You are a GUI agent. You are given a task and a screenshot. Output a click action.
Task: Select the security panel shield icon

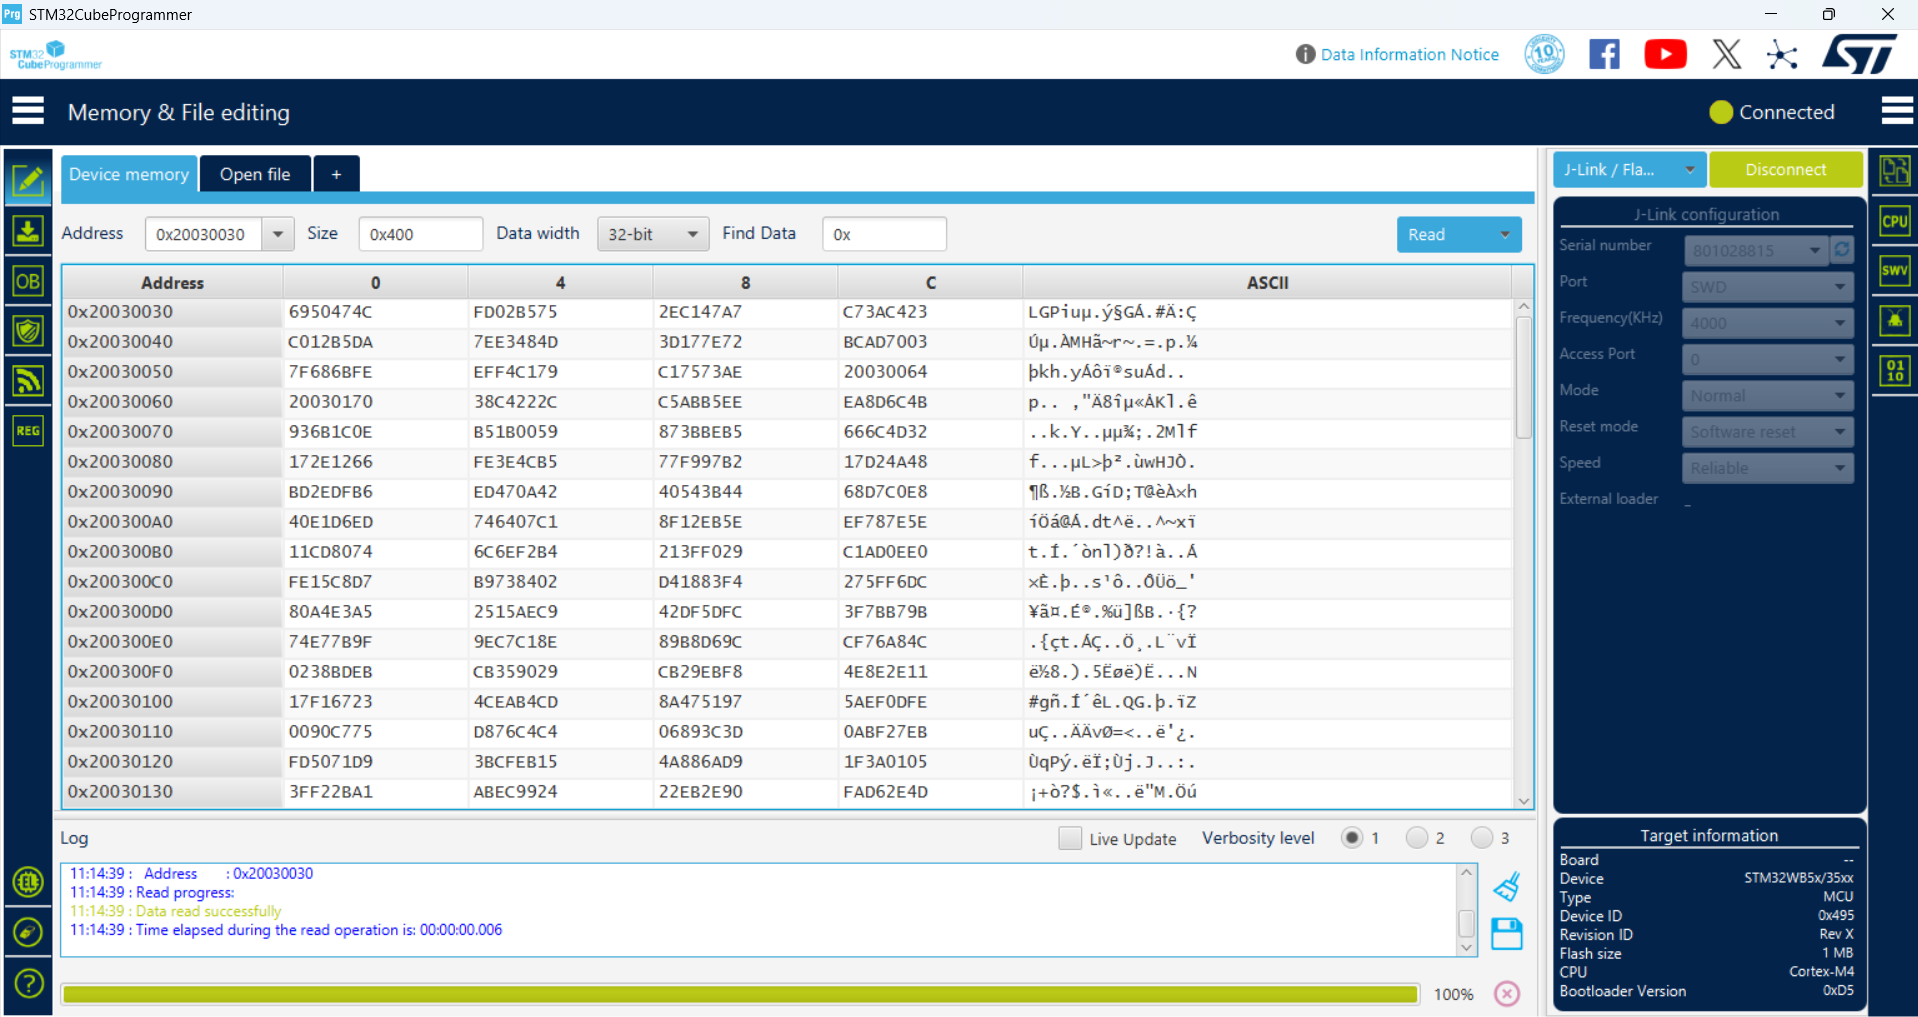[x=28, y=331]
